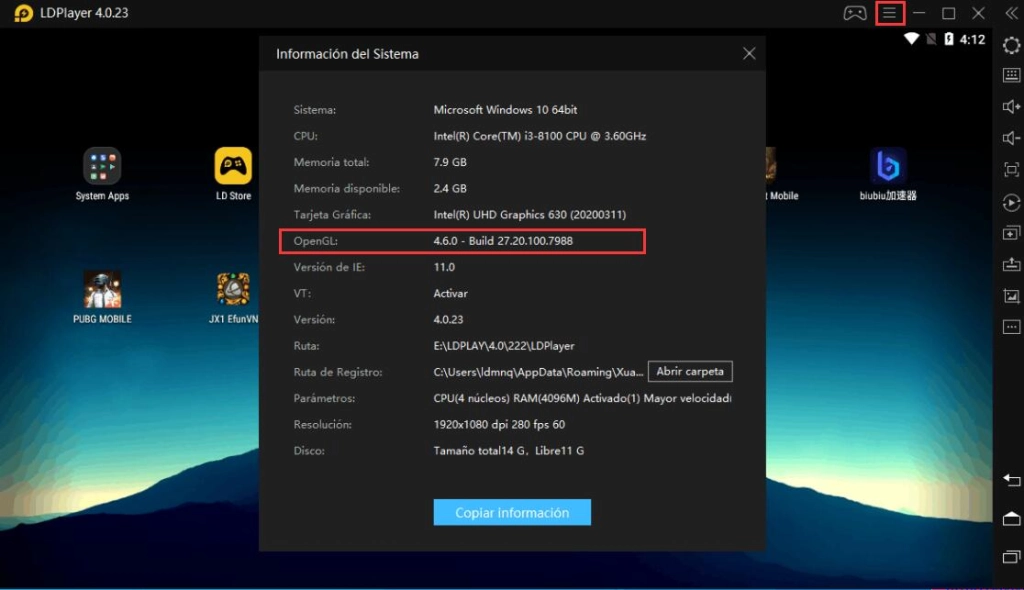This screenshot has width=1024, height=590.
Task: Click the volume up icon
Action: click(x=1011, y=107)
